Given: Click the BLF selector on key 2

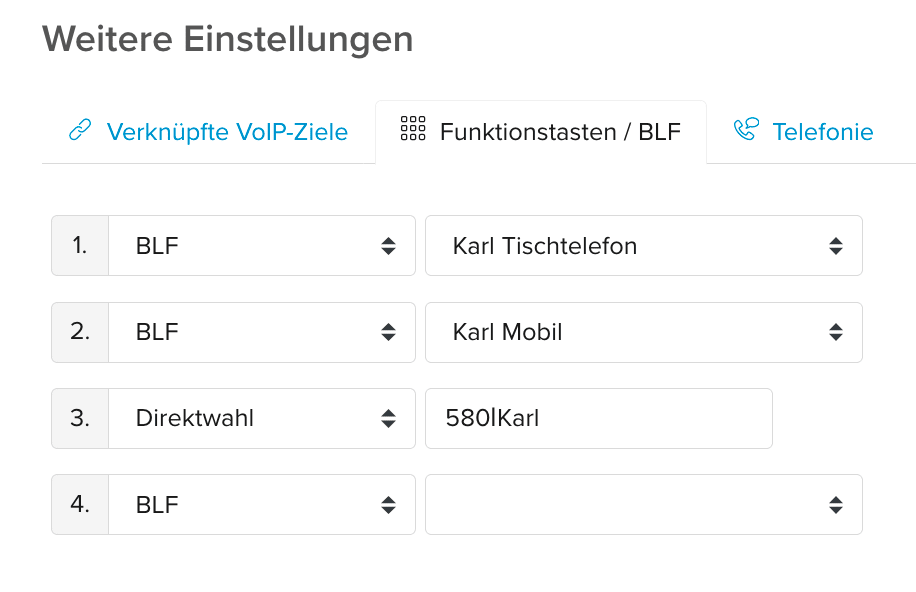Looking at the screenshot, I should pos(260,332).
